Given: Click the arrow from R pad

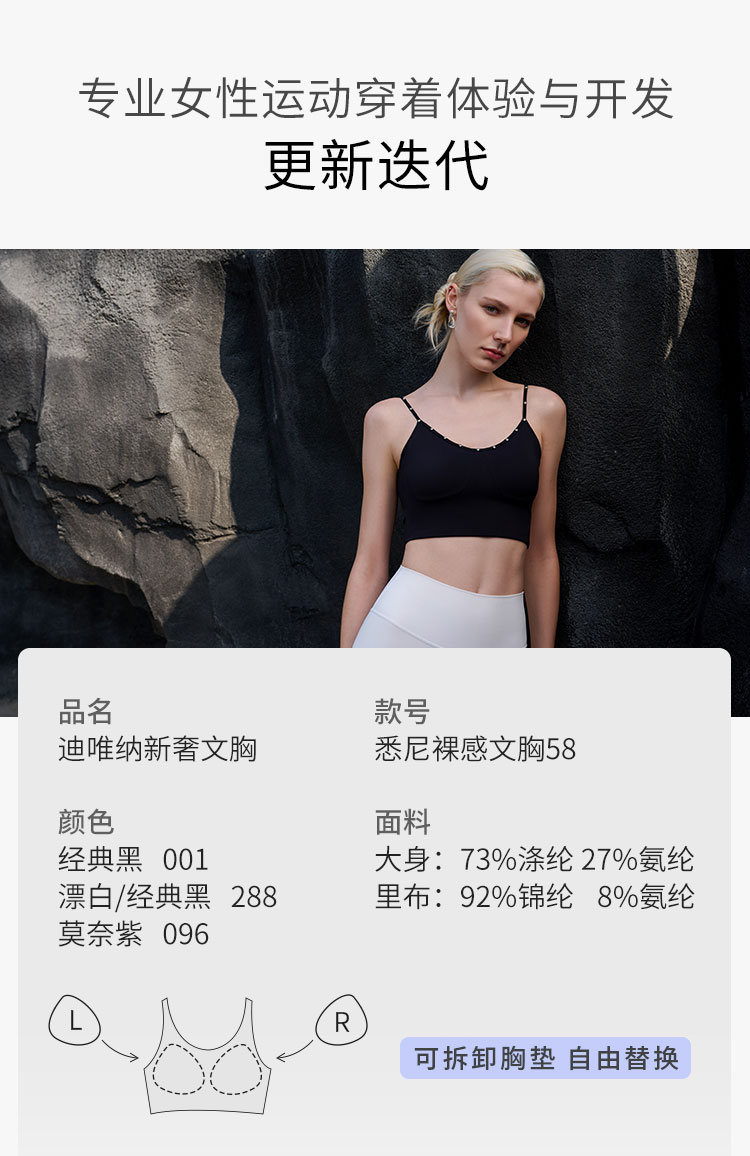Looking at the screenshot, I should (x=295, y=1051).
